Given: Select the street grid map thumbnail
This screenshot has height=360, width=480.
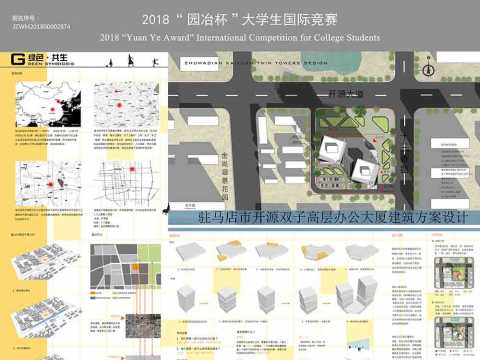Looking at the screenshot, I should click(x=127, y=183).
